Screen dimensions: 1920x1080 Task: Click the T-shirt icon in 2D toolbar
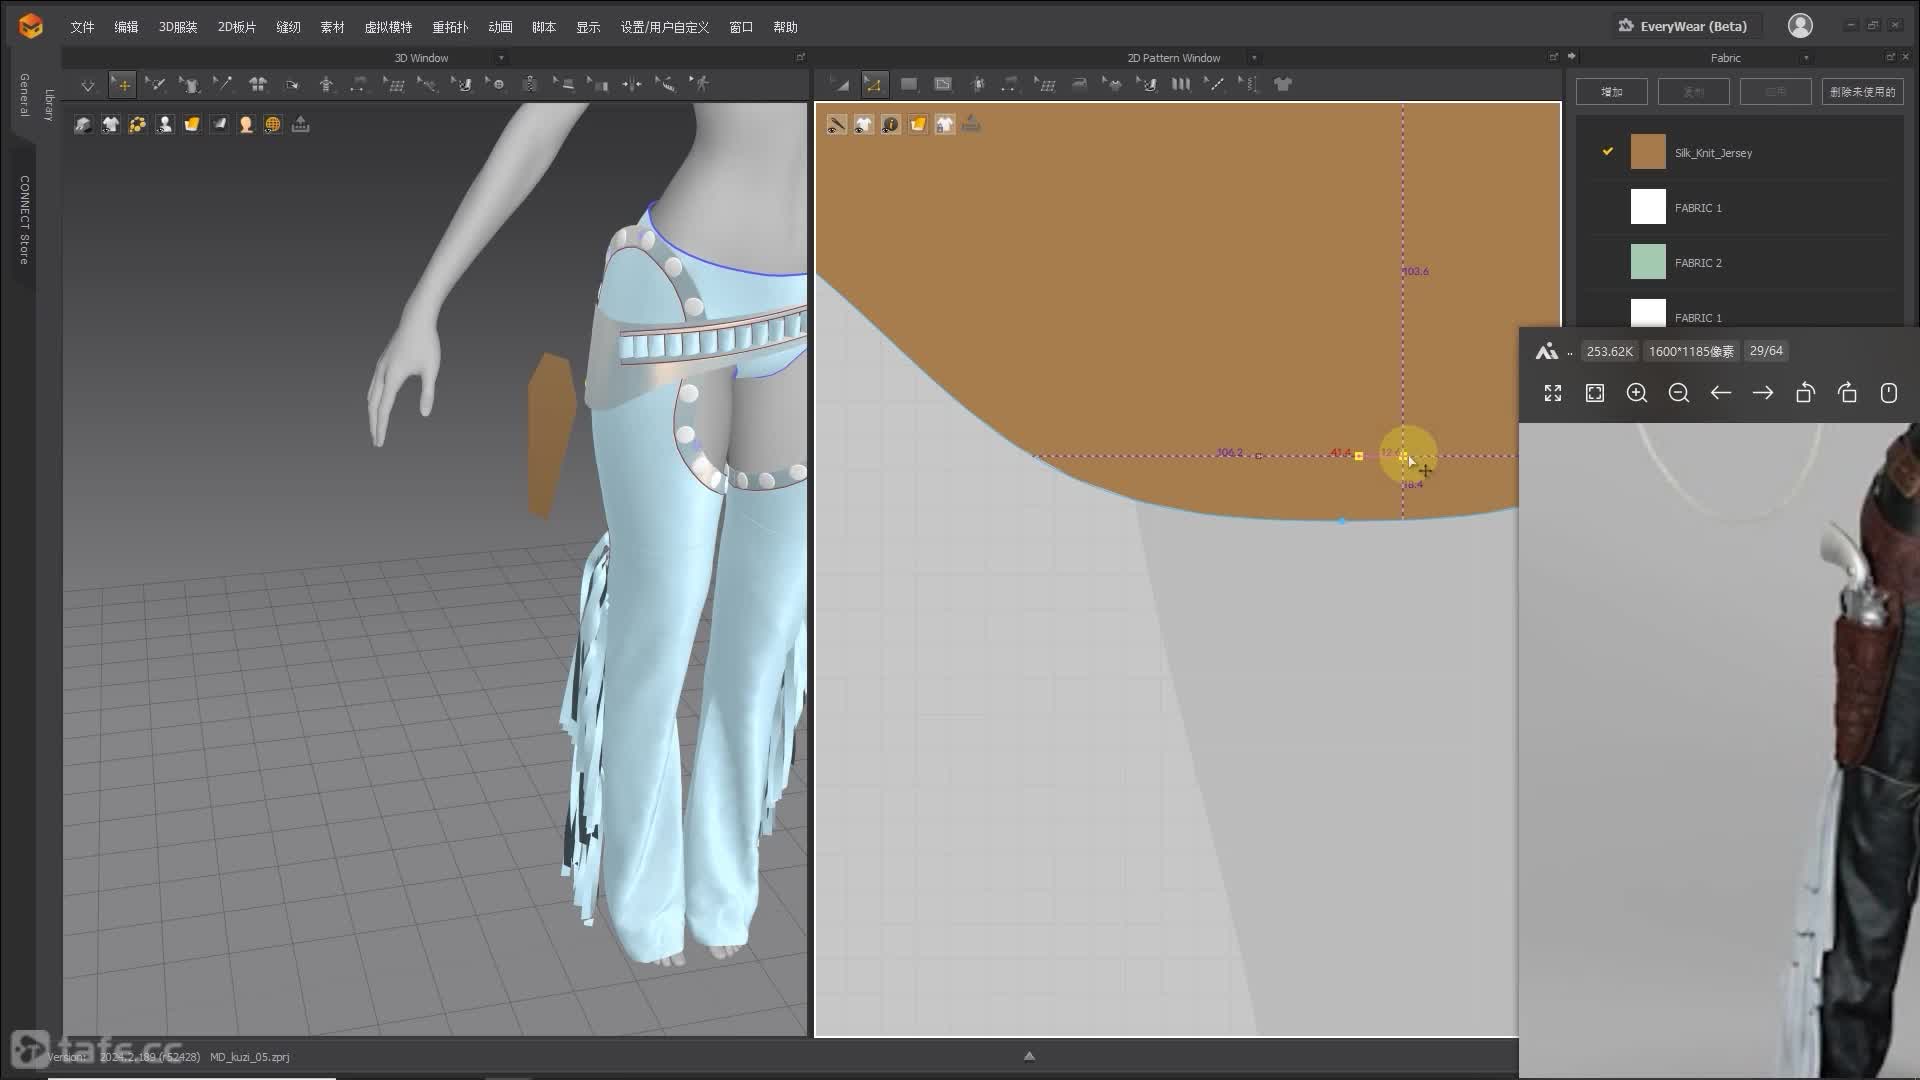point(1283,85)
